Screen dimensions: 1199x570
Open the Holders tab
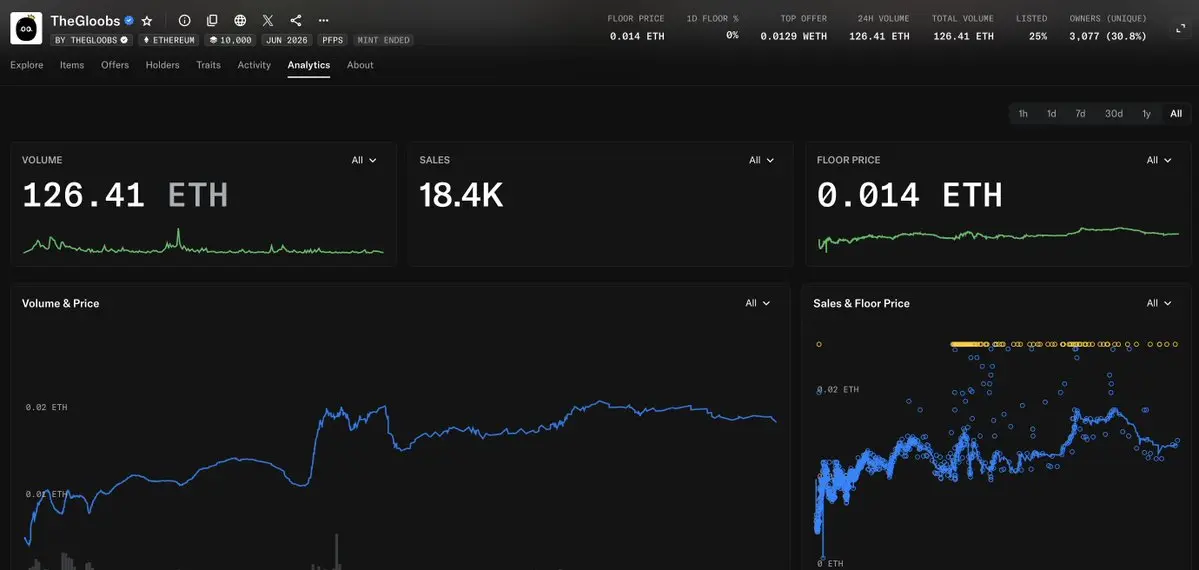[162, 65]
